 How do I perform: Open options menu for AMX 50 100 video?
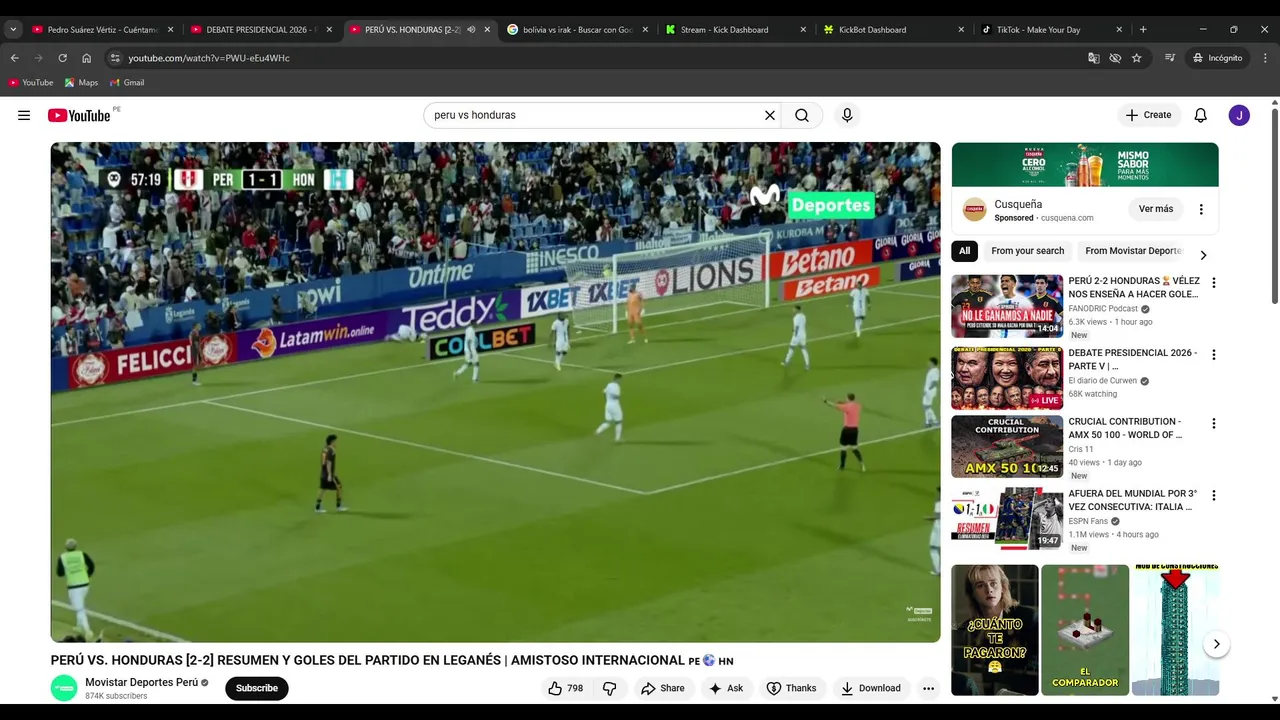[x=1214, y=424]
